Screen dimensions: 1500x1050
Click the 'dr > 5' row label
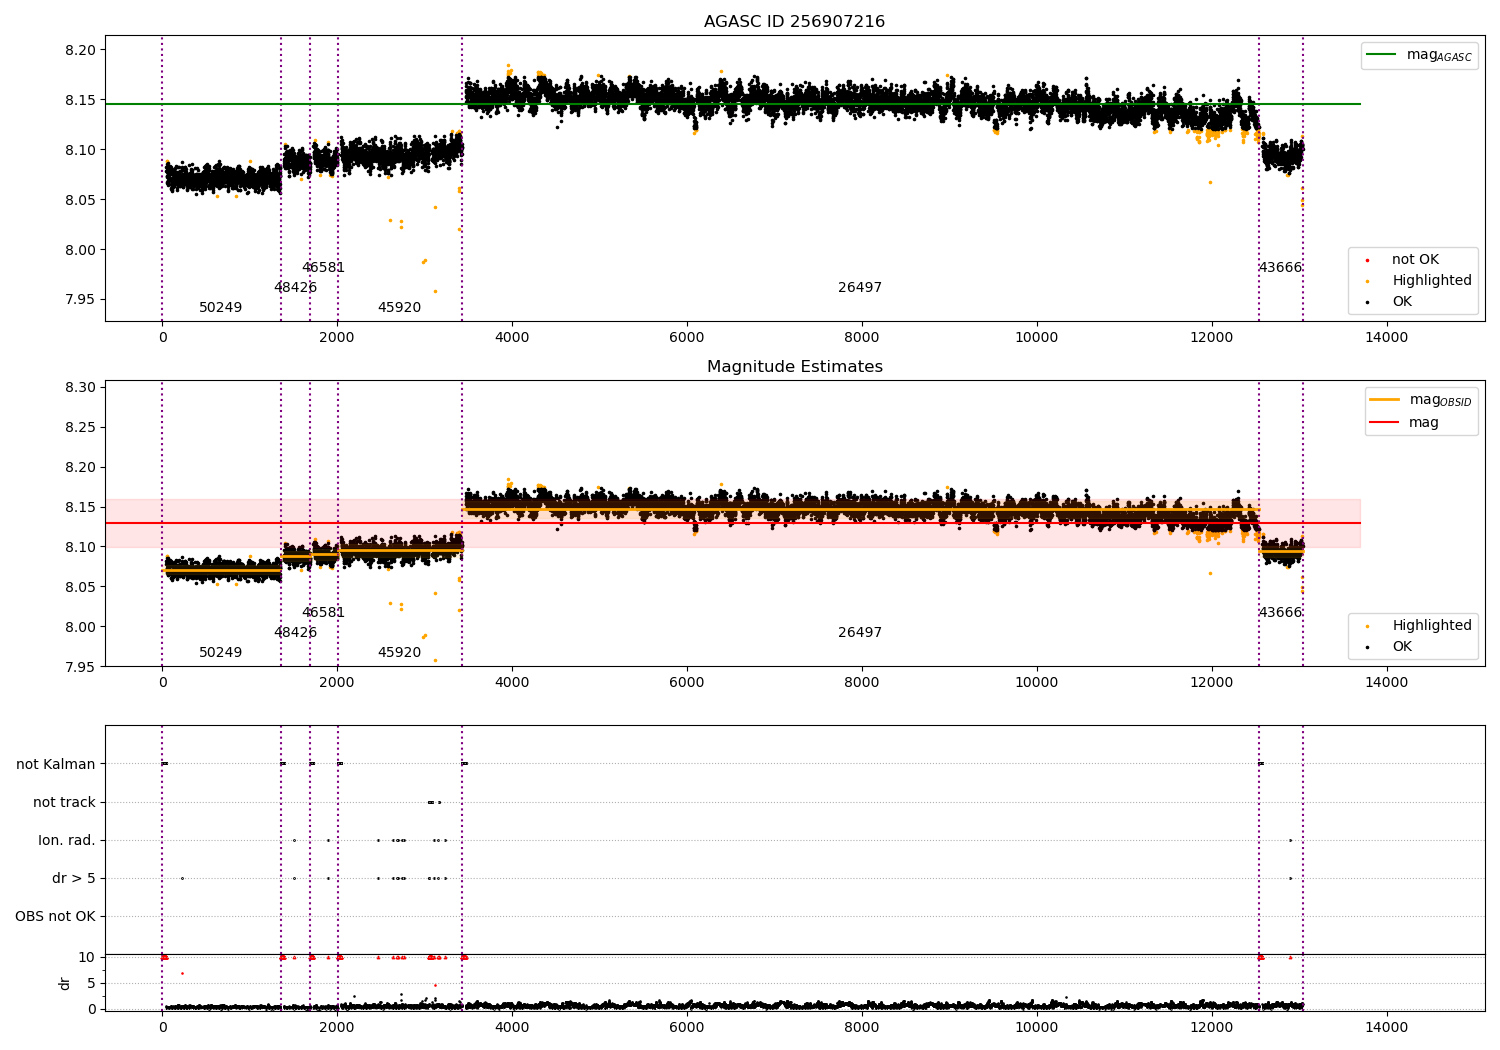(74, 879)
